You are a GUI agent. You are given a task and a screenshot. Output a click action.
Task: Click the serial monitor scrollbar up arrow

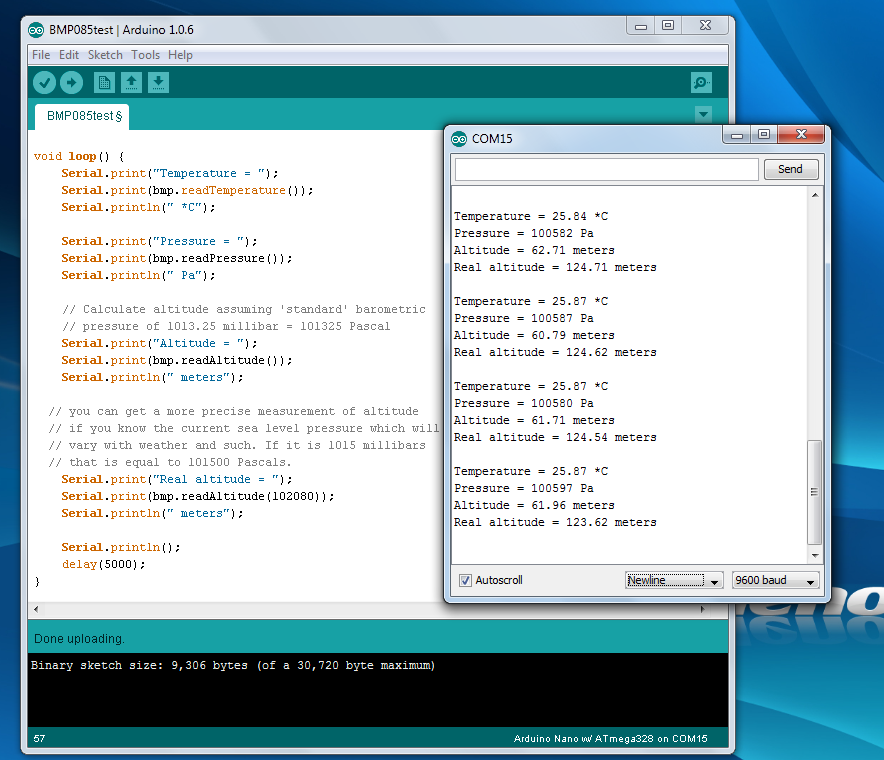pos(815,195)
